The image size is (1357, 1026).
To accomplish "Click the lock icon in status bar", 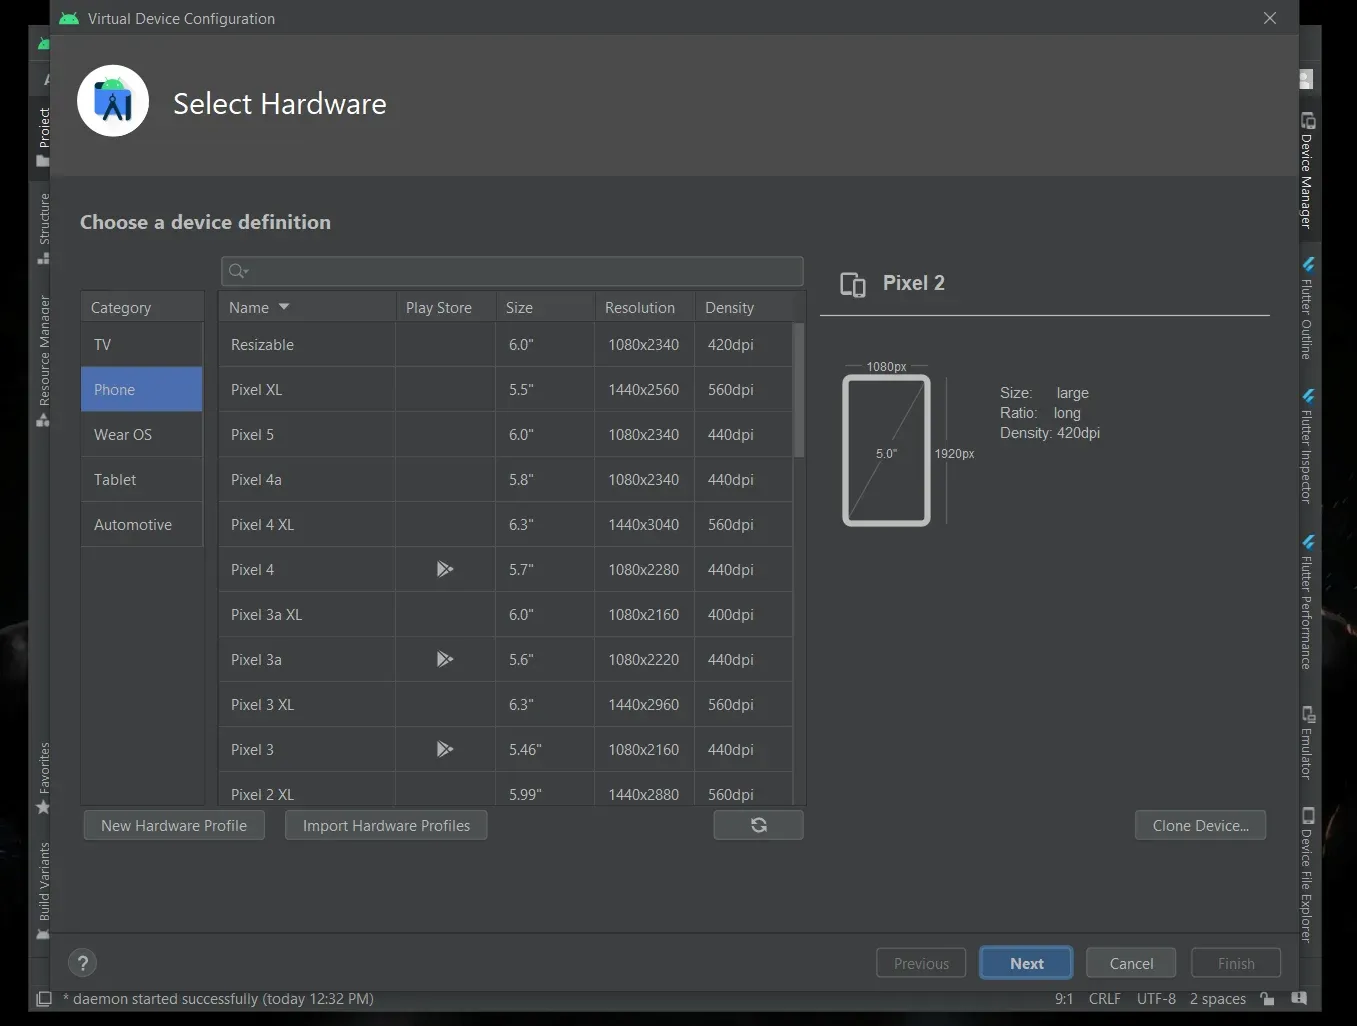I will click(x=1267, y=999).
